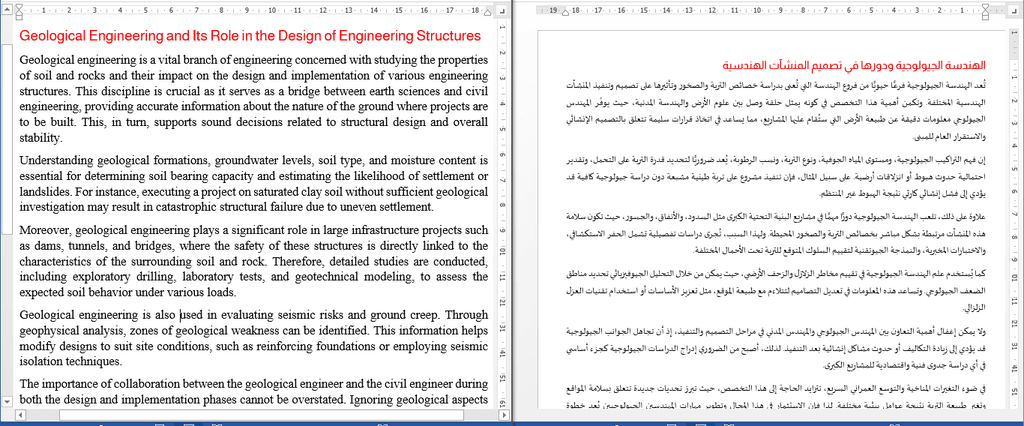Select the first line indent marker on the English ruler

[x=19, y=7]
